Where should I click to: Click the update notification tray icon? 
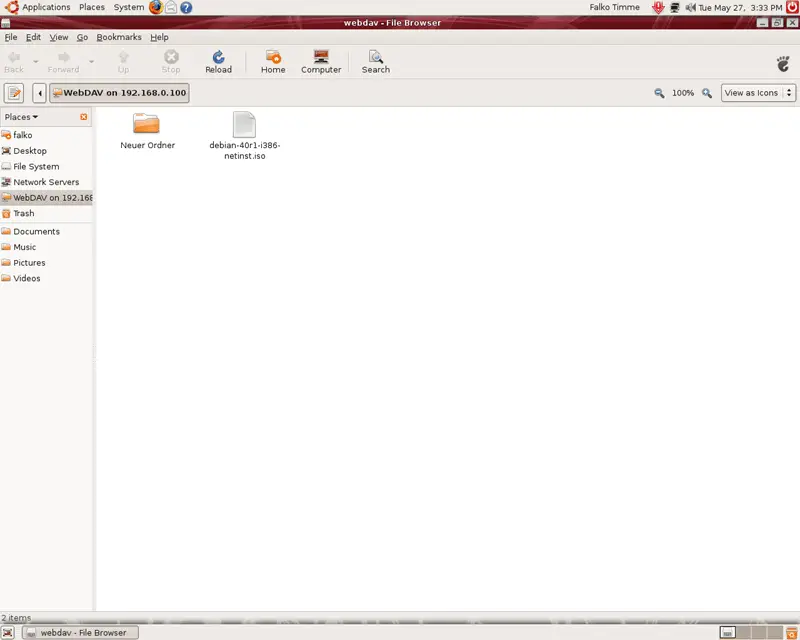(658, 7)
